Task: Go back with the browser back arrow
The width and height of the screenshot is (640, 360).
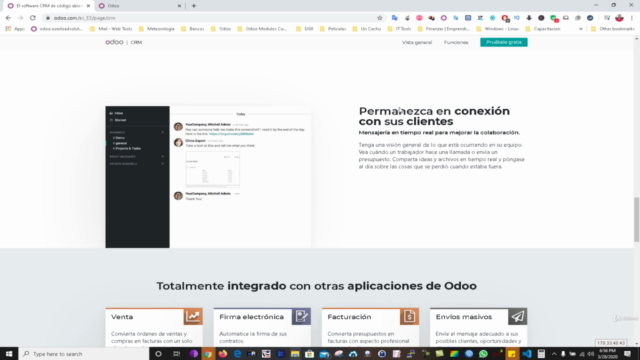Action: tap(8, 18)
